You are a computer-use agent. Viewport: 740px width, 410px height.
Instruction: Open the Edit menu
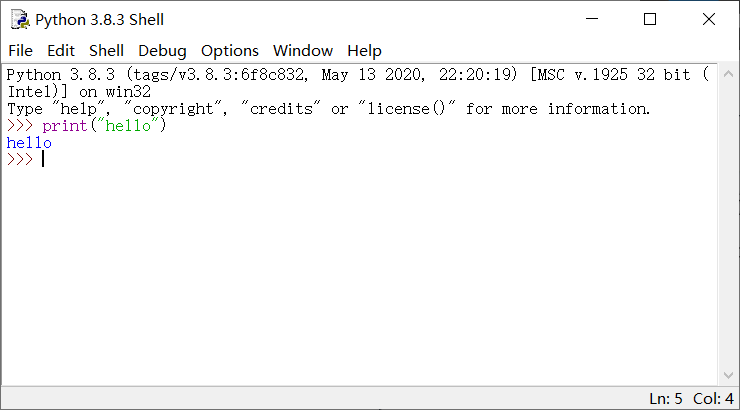[61, 50]
